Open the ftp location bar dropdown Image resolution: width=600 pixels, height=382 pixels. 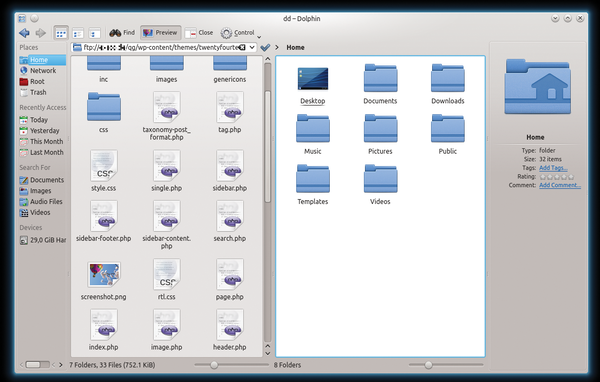[252, 47]
